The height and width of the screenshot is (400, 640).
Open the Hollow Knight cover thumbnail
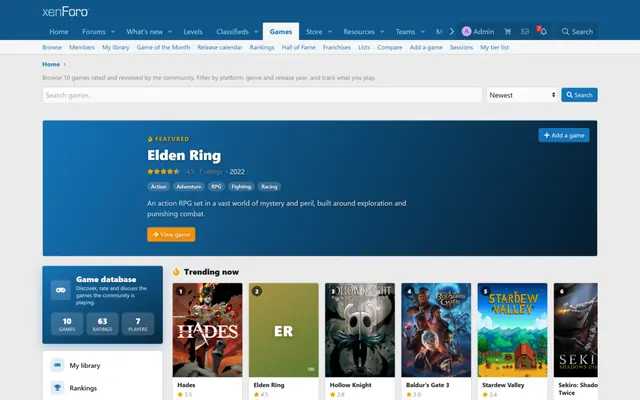point(360,330)
